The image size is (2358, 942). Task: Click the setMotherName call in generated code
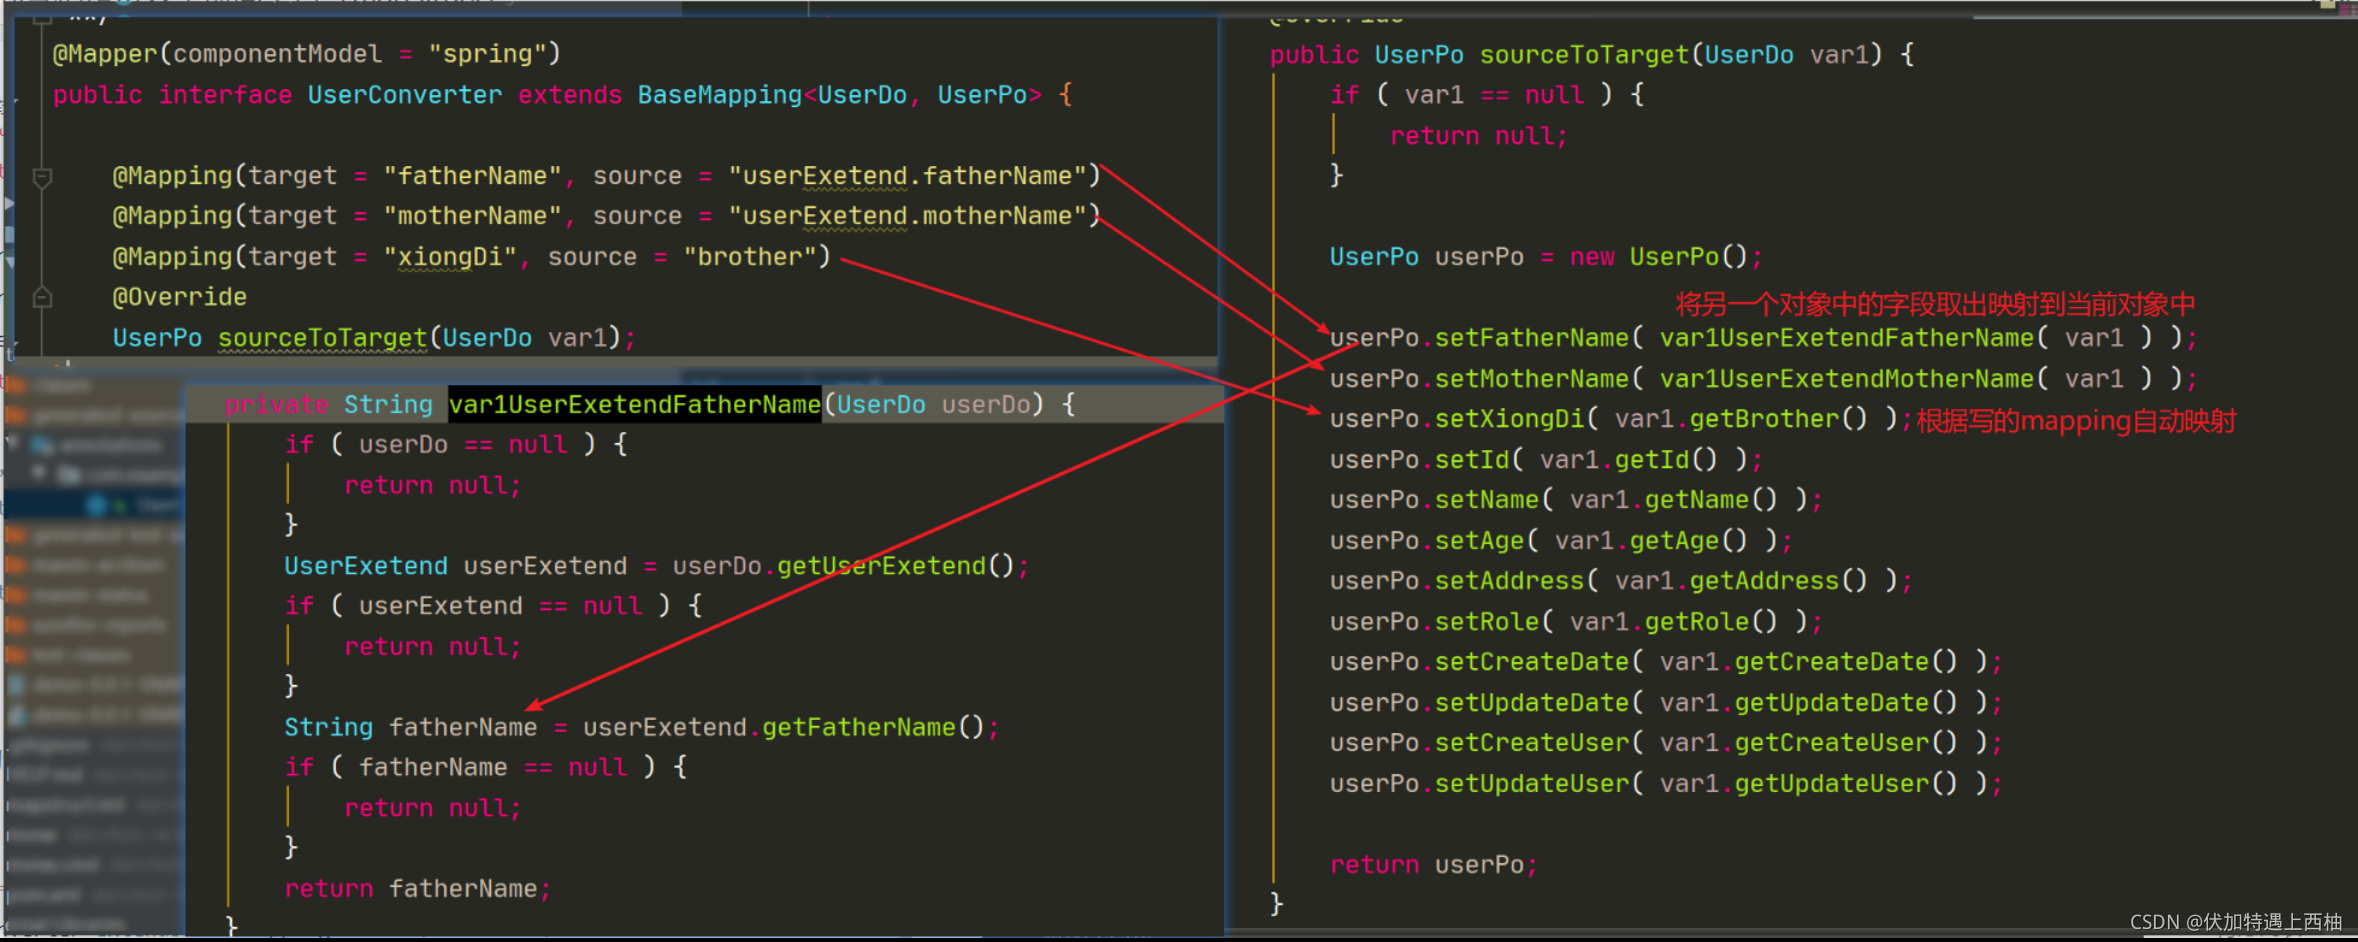click(1532, 379)
